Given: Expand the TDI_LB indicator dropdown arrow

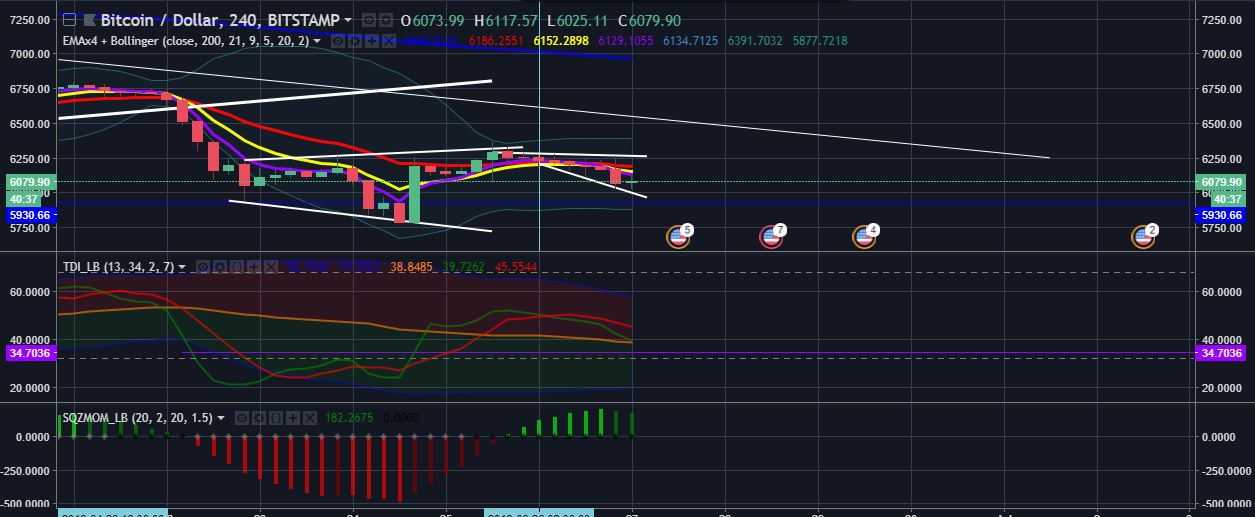Looking at the screenshot, I should click(182, 266).
